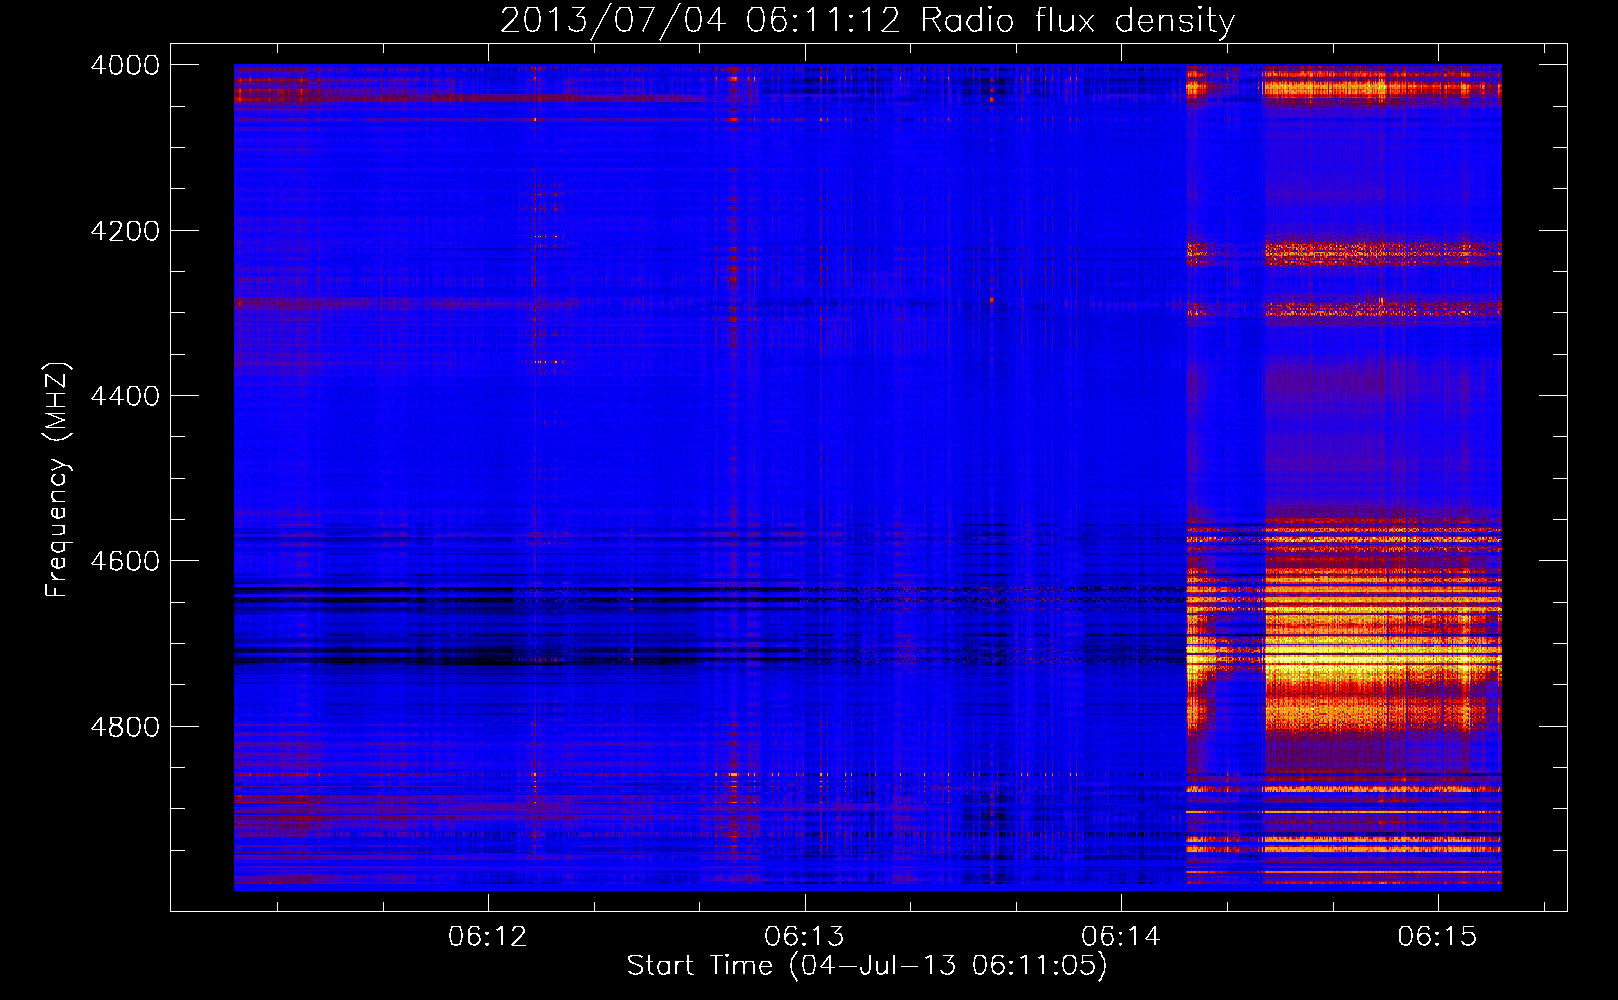Click the '4200' frequency axis label
The height and width of the screenshot is (1000, 1618).
[125, 231]
